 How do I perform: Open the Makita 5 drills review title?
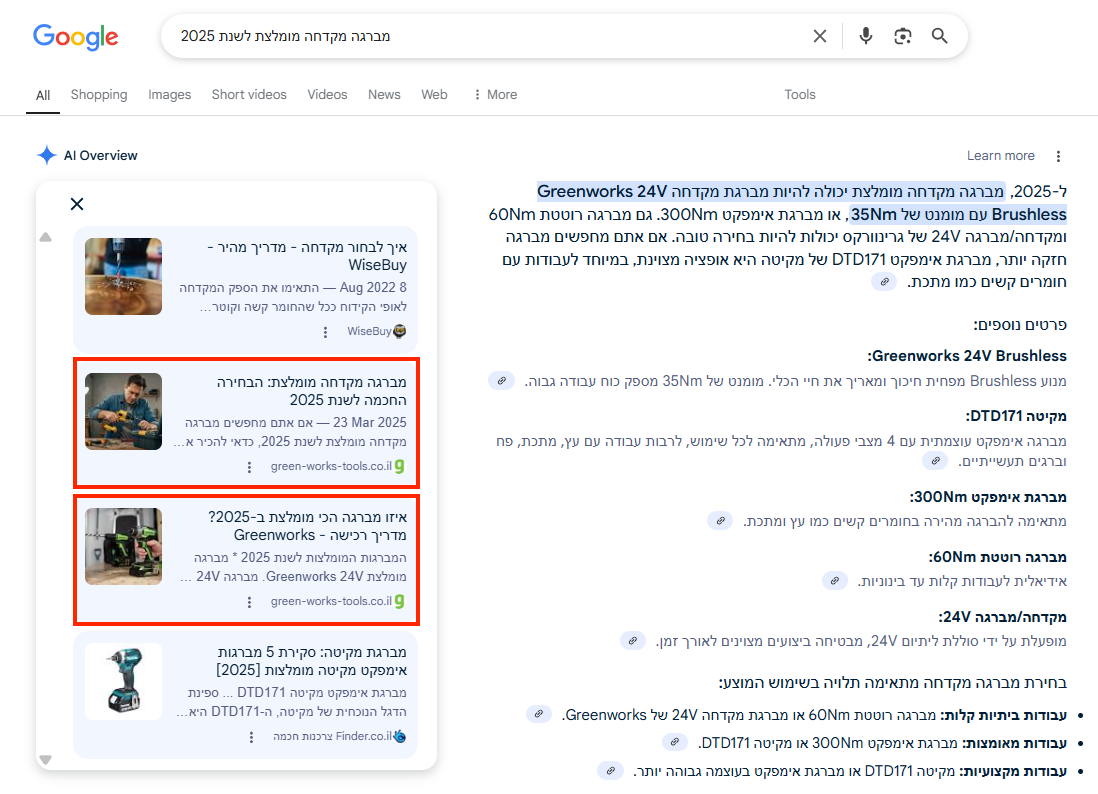(312, 661)
